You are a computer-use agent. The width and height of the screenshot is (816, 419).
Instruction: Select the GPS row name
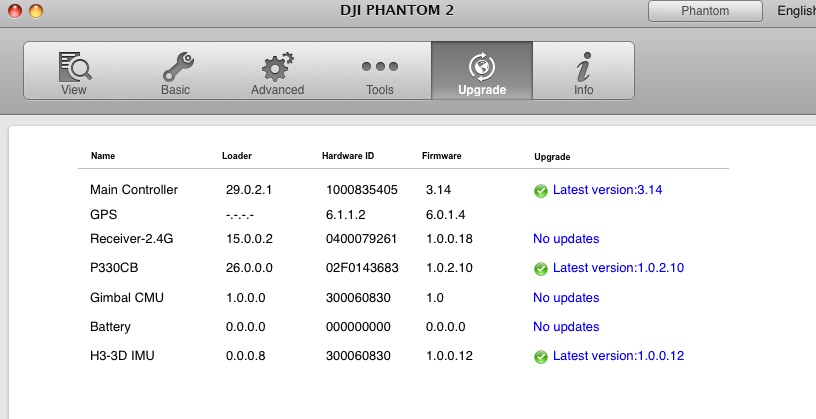click(x=104, y=214)
